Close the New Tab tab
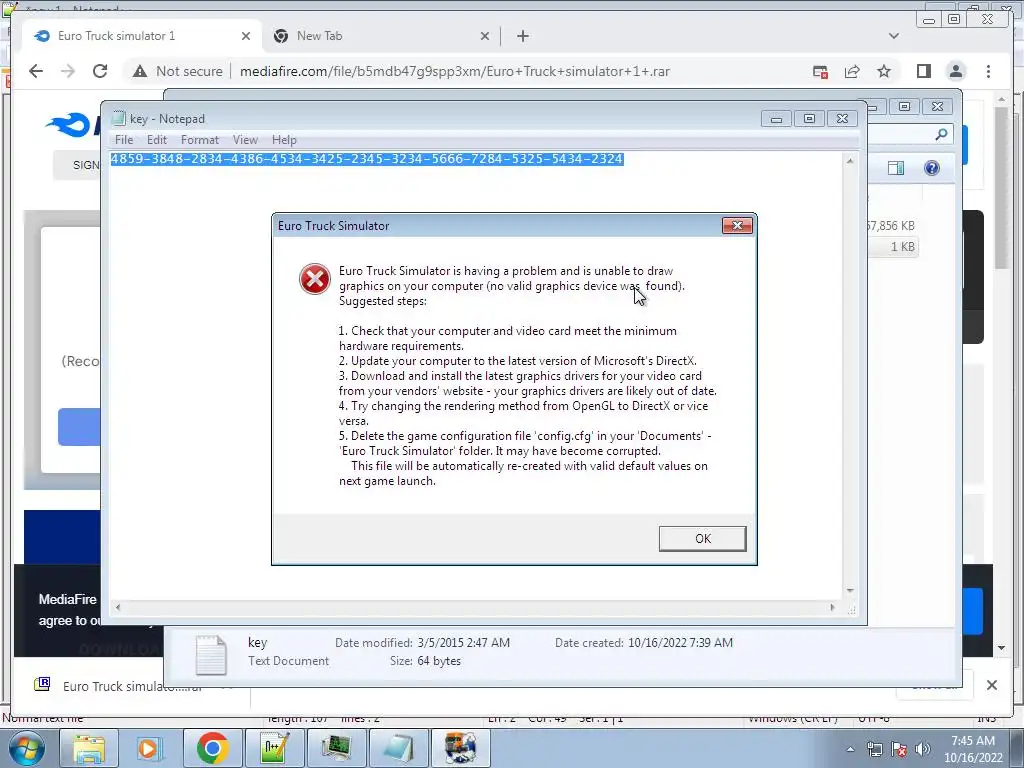This screenshot has width=1024, height=768. (x=485, y=36)
